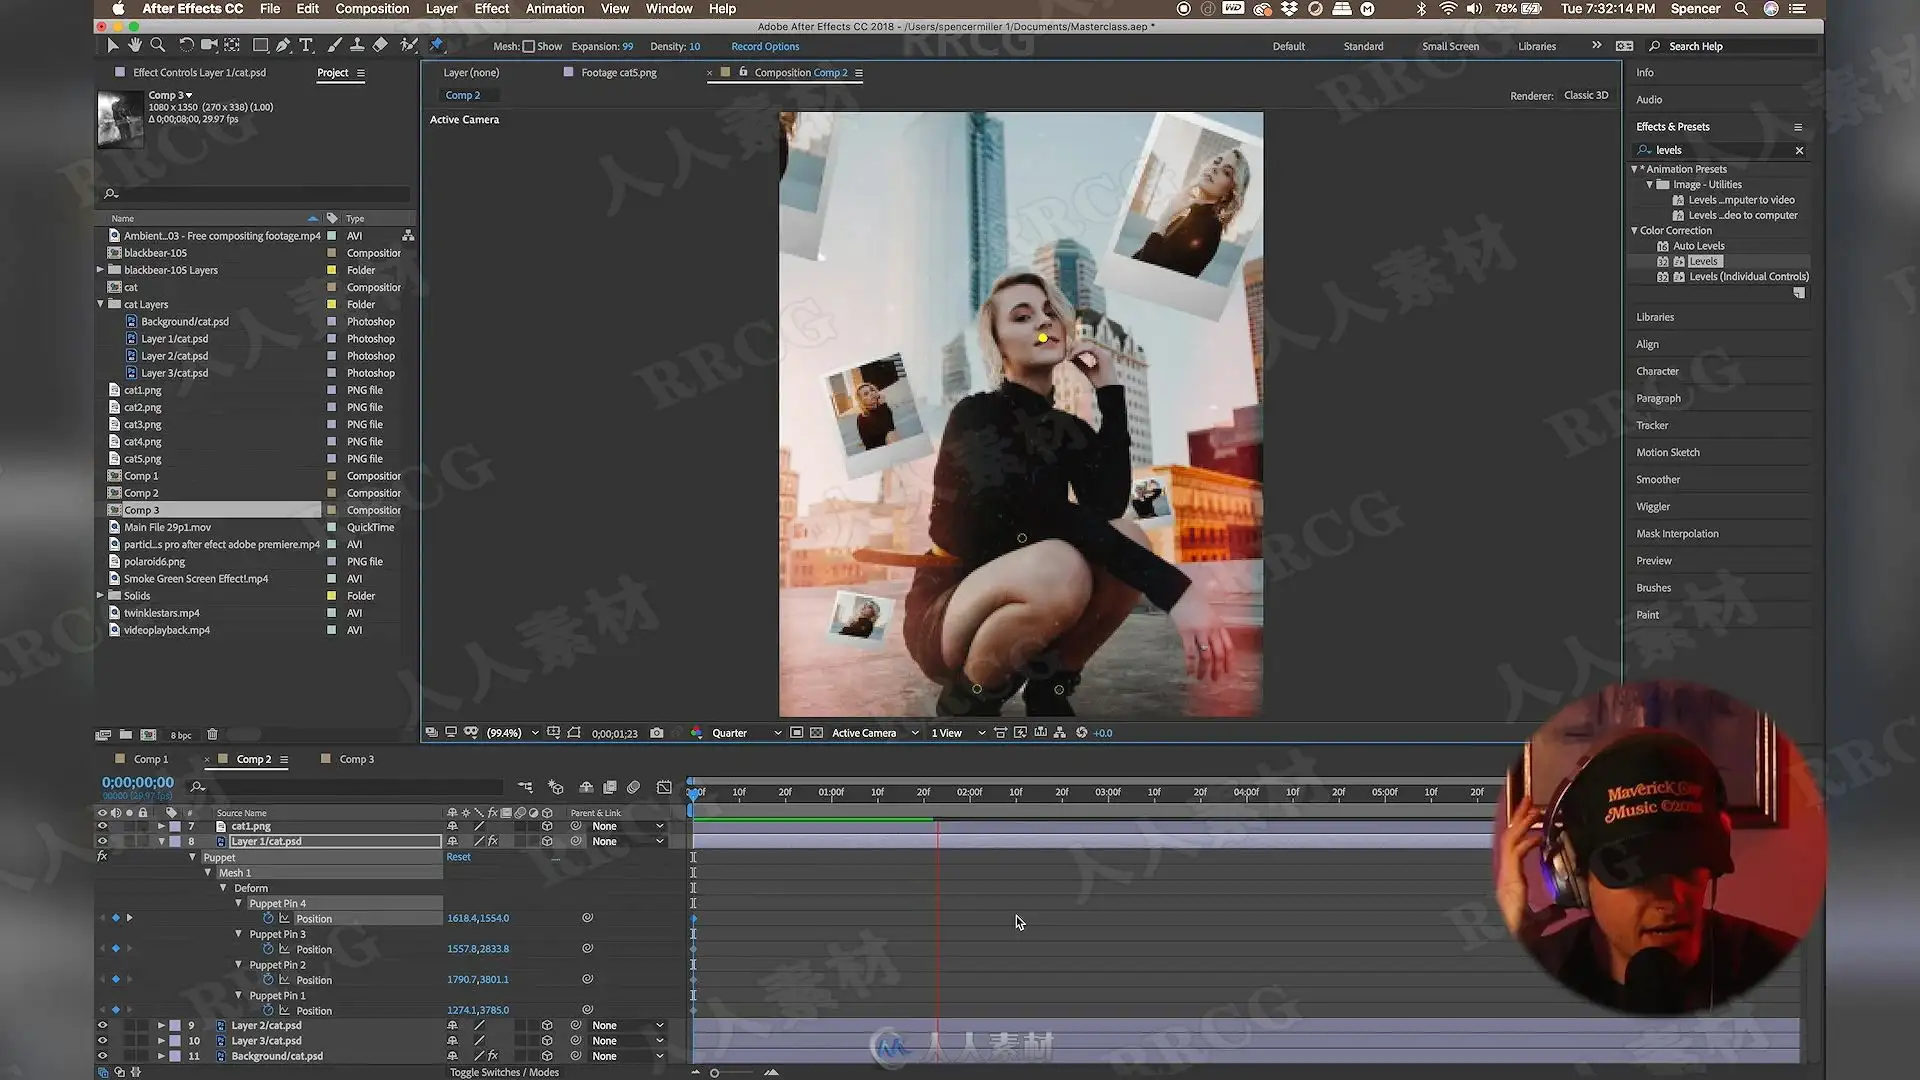Select the Unified Camera tool
Viewport: 1920px width, 1080px height.
[x=209, y=45]
